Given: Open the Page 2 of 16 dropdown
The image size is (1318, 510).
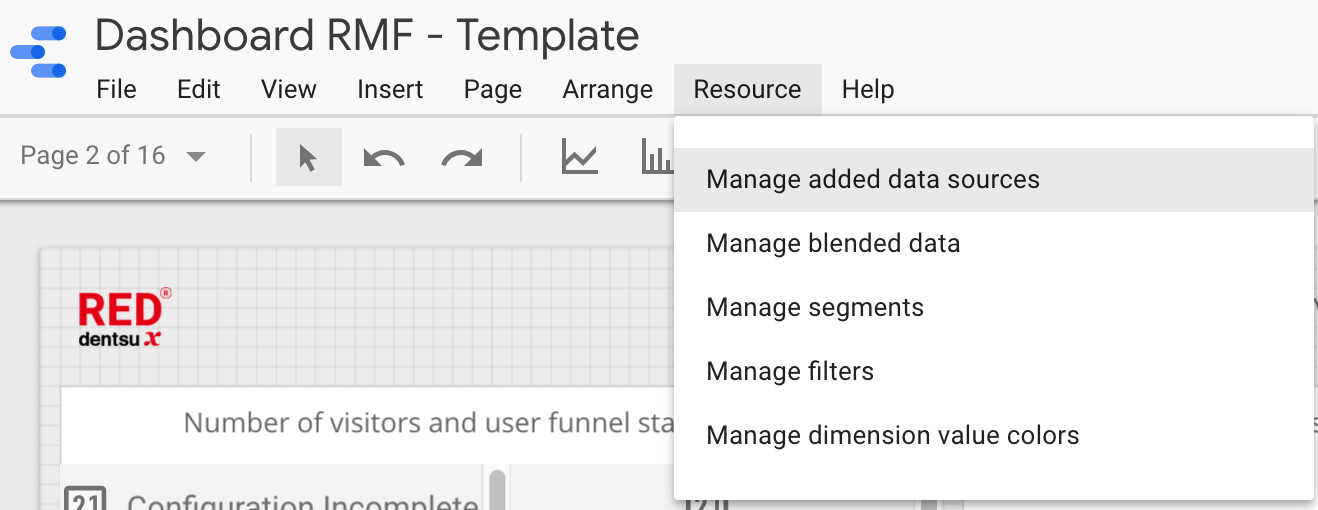Looking at the screenshot, I should tap(113, 156).
